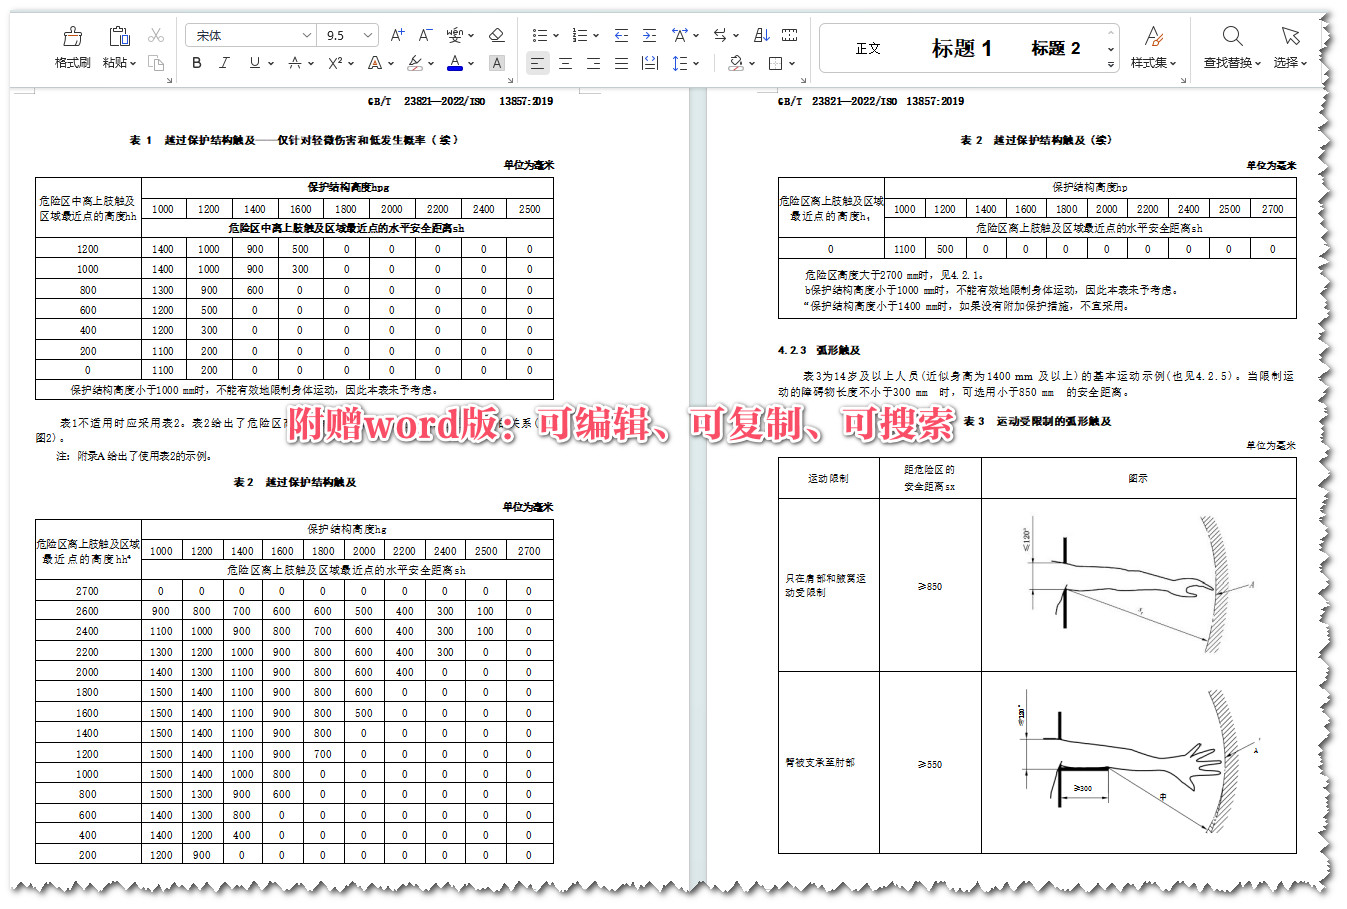Open the font size 9.5 dropdown
Viewport: 1347px width, 909px height.
pyautogui.click(x=347, y=34)
